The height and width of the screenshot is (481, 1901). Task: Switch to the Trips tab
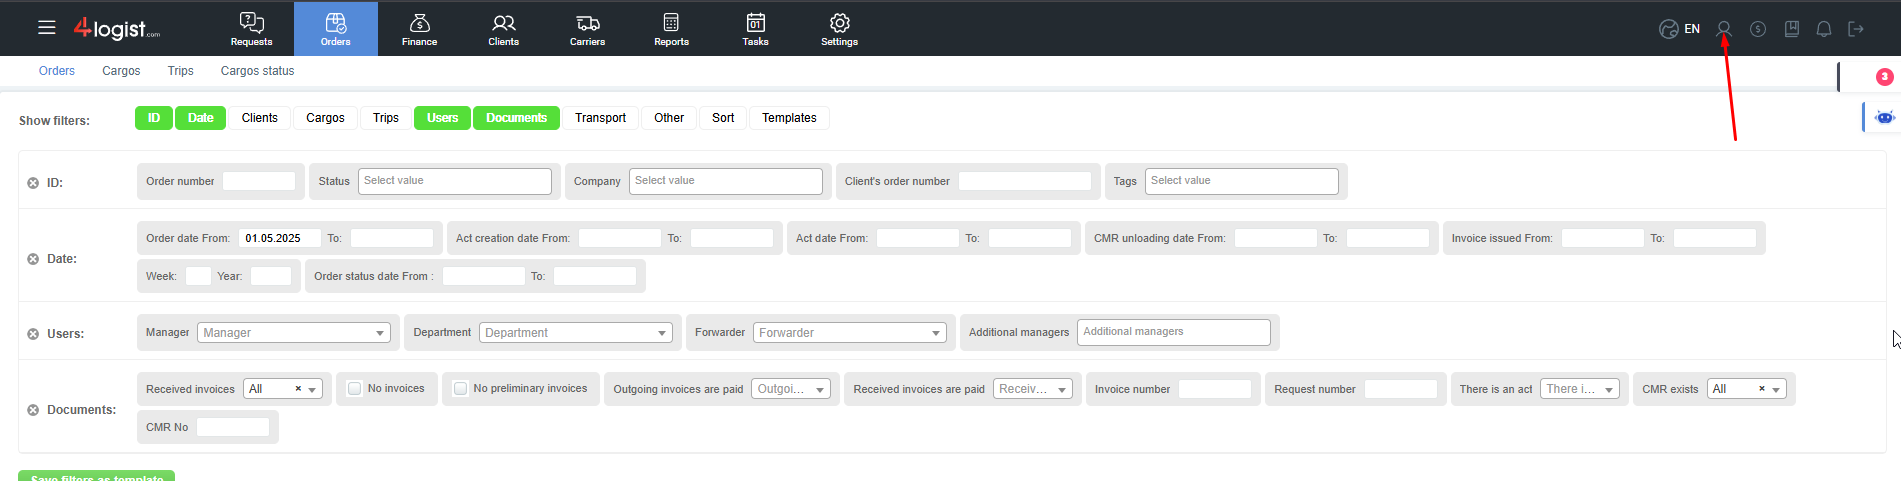click(180, 71)
